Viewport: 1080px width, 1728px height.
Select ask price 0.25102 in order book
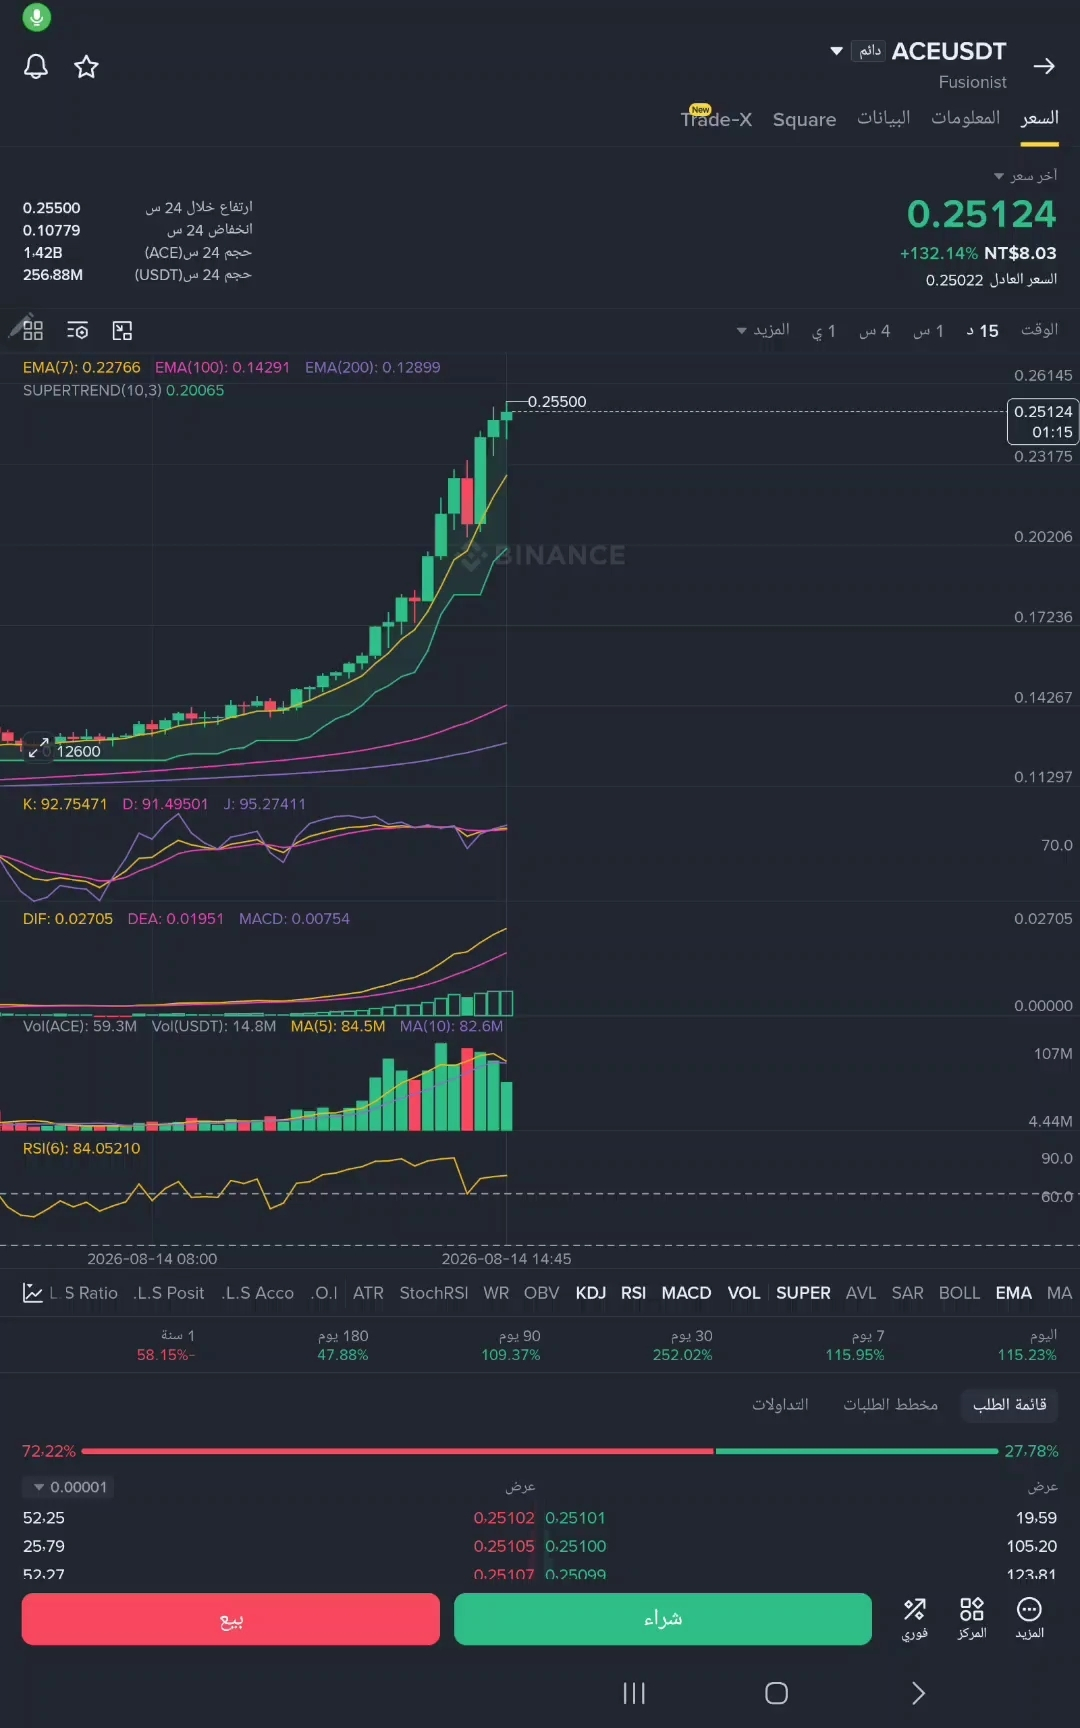click(x=504, y=1518)
